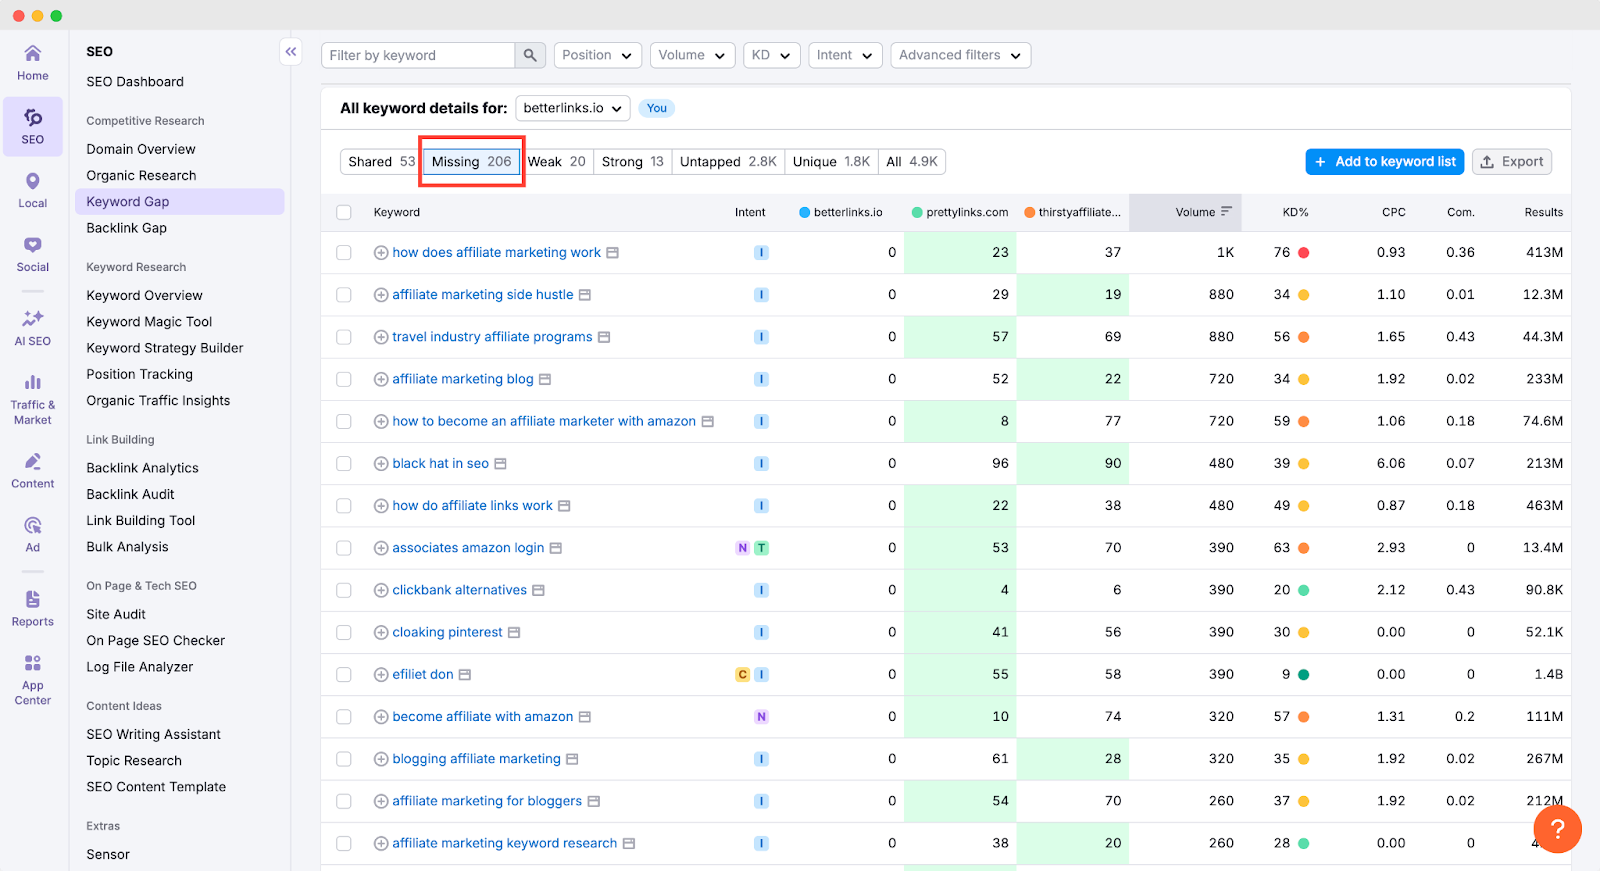This screenshot has height=871, width=1600.
Task: Select checkbox for cloaking pinterest
Action: (344, 632)
